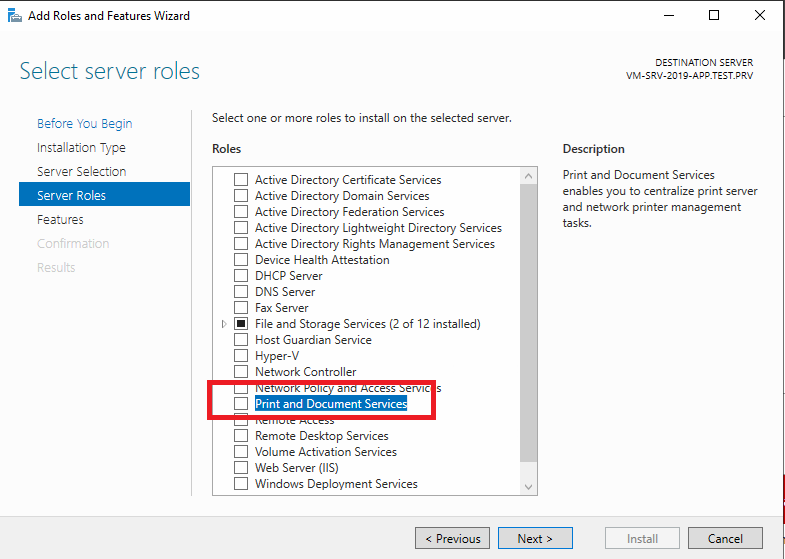Expand File and Storage Services tree
The width and height of the screenshot is (785, 559).
[224, 324]
